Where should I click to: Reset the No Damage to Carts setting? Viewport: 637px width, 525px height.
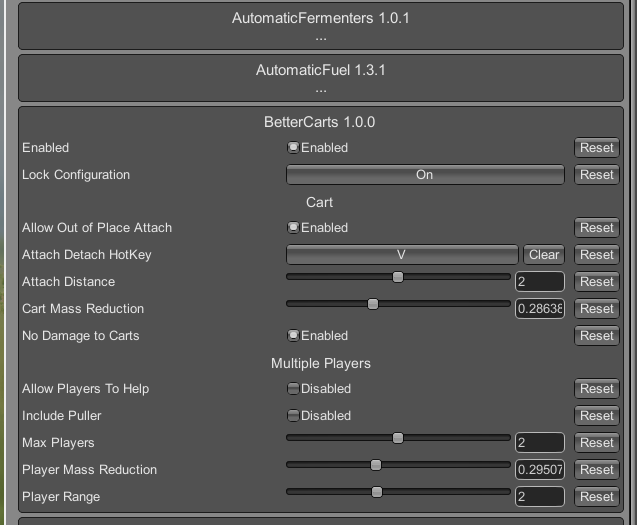click(x=596, y=335)
